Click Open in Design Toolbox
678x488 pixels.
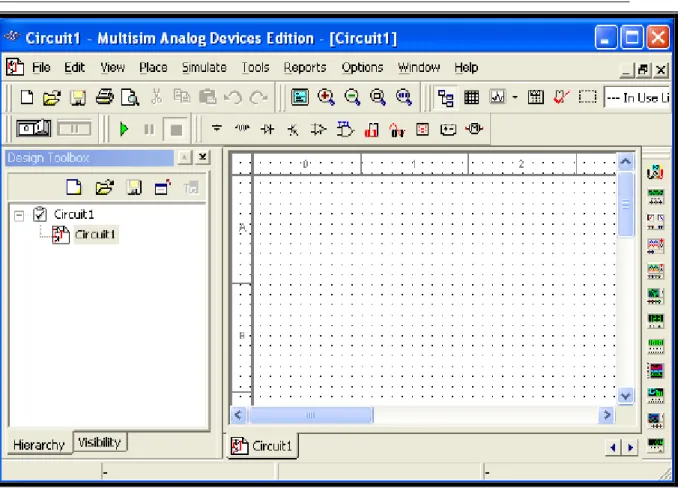click(x=104, y=188)
